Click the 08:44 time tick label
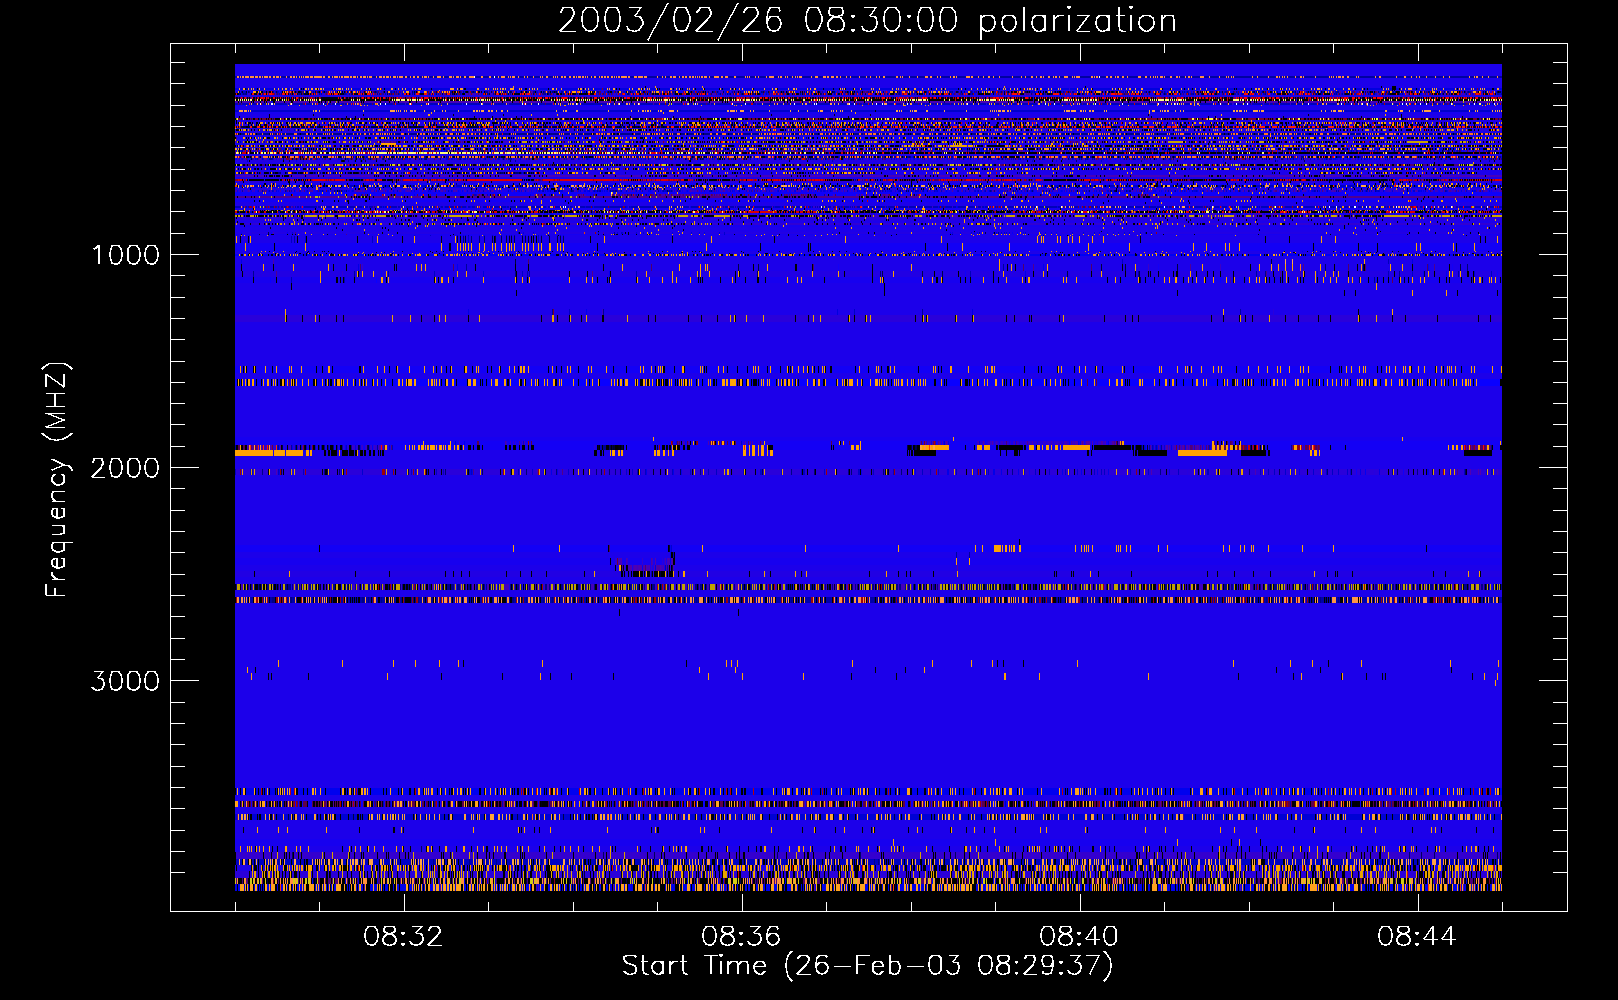The image size is (1618, 1000). (1417, 937)
